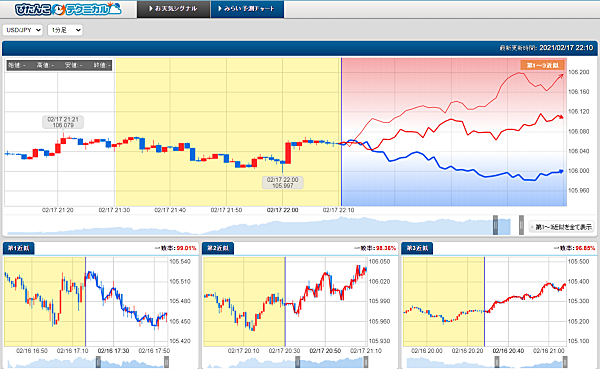The width and height of the screenshot is (600, 369).
Task: Select 第2近似 right range slider handle
Action: pyautogui.click(x=366, y=362)
